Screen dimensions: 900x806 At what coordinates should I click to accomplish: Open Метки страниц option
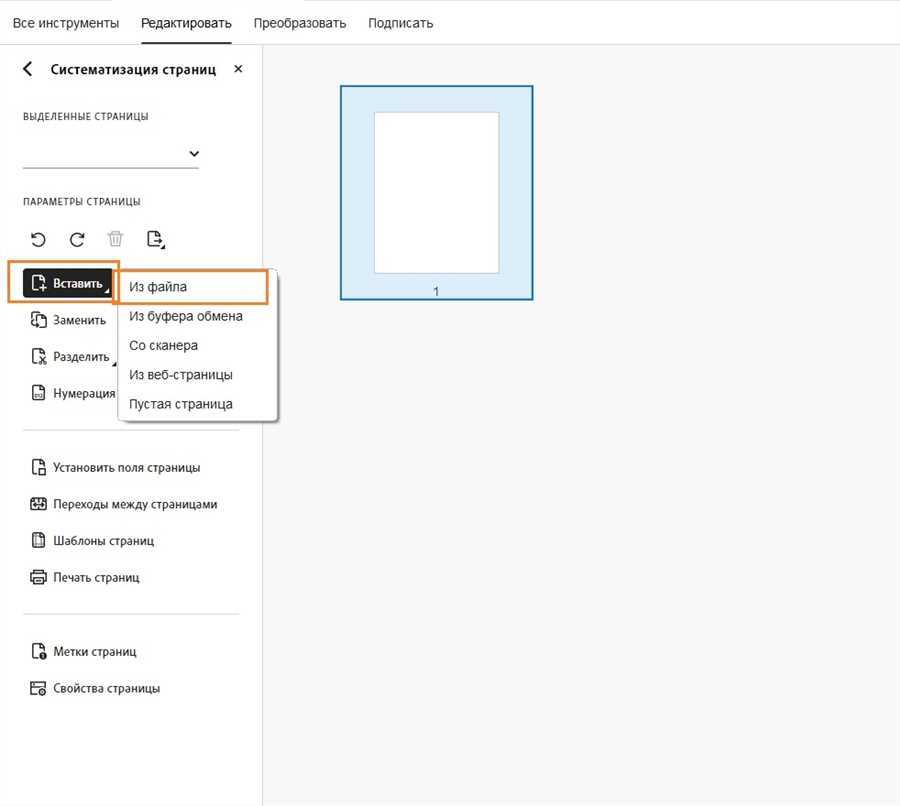point(84,652)
